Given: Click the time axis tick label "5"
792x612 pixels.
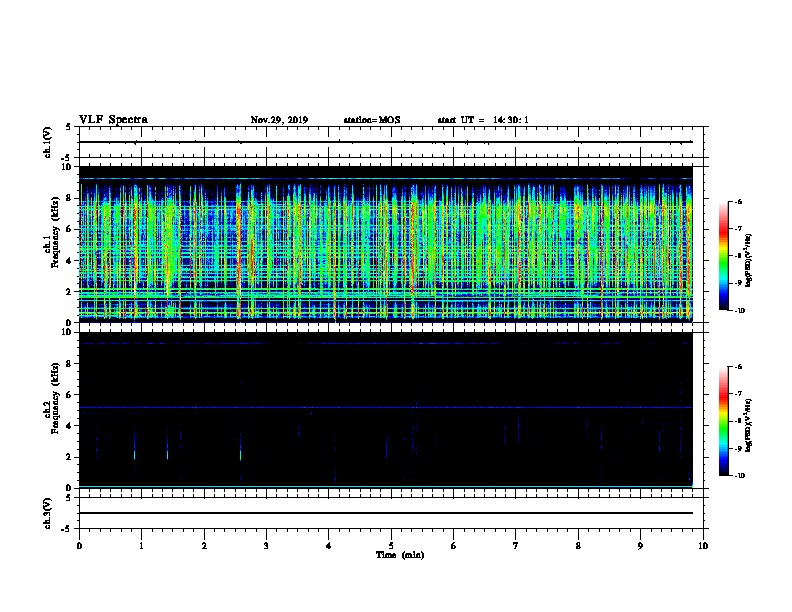Looking at the screenshot, I should (391, 546).
